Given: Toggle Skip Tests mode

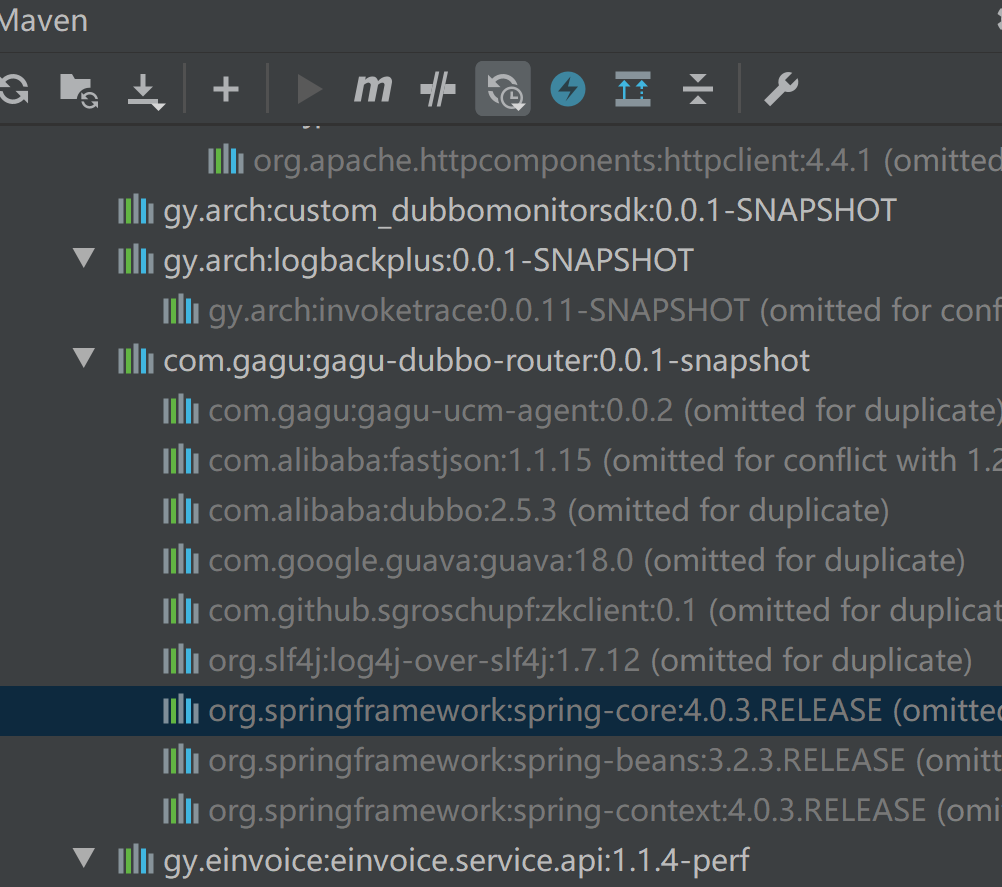Looking at the screenshot, I should [x=437, y=88].
